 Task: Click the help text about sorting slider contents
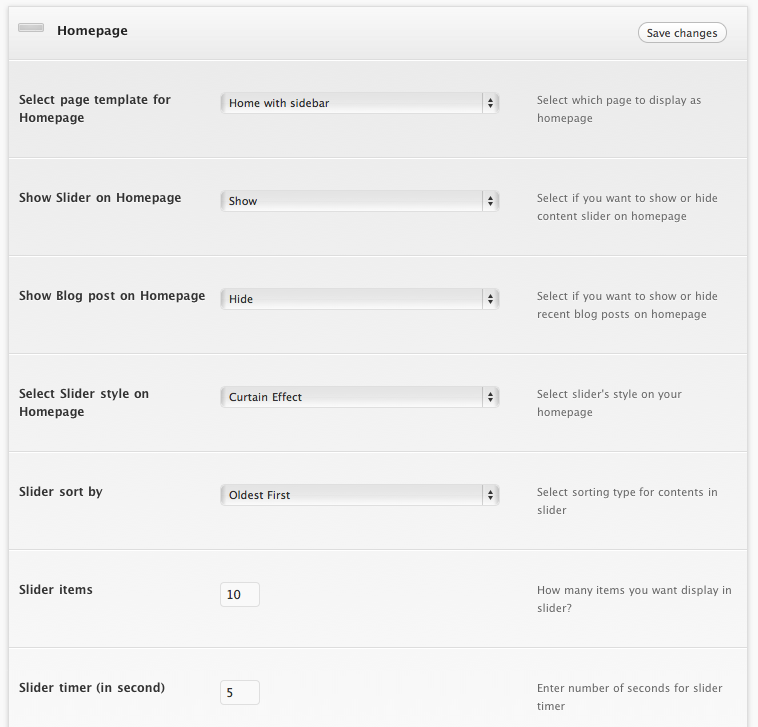627,501
